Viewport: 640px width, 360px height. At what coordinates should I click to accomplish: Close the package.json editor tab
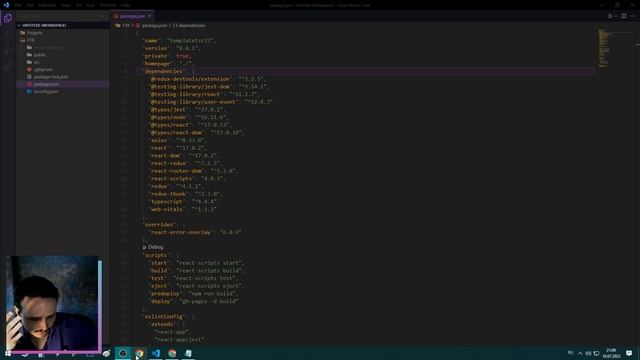pyautogui.click(x=149, y=16)
